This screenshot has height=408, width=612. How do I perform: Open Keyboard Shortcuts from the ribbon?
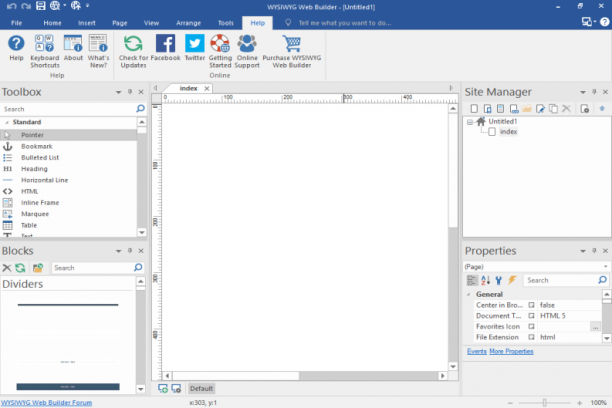click(44, 51)
